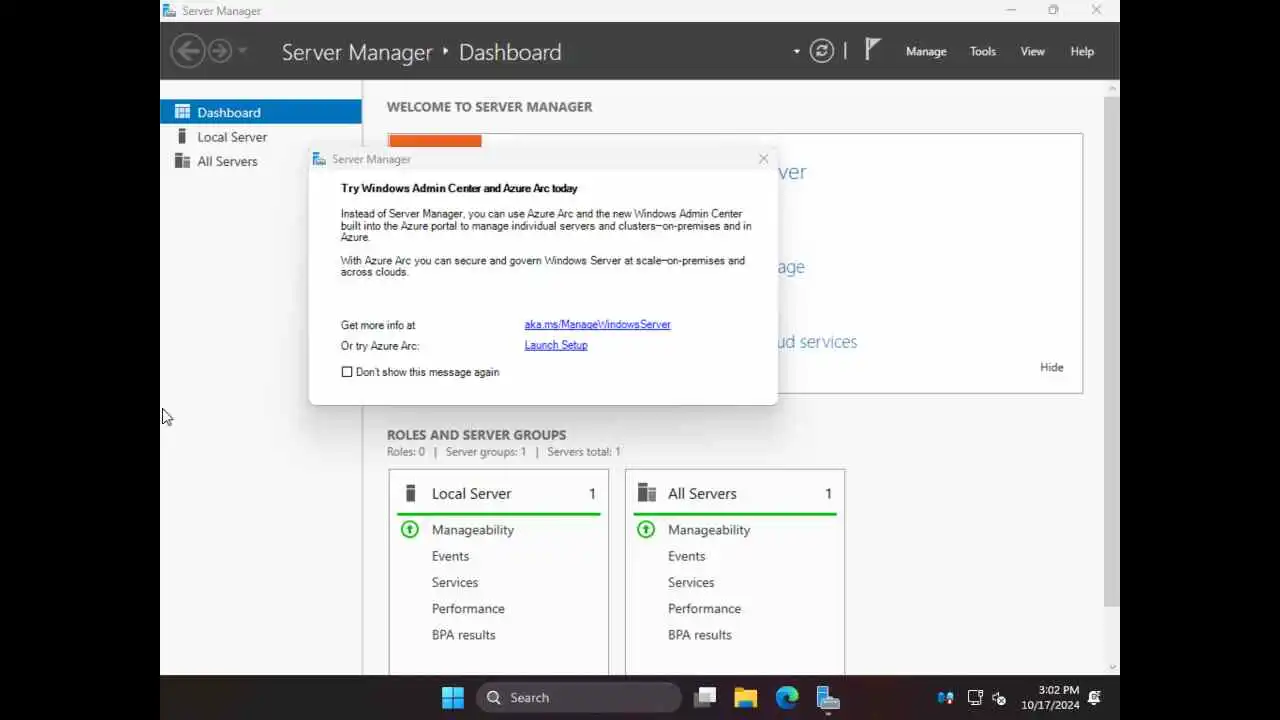This screenshot has height=720, width=1280.
Task: Click Hide in the welcome tile
Action: [x=1052, y=367]
